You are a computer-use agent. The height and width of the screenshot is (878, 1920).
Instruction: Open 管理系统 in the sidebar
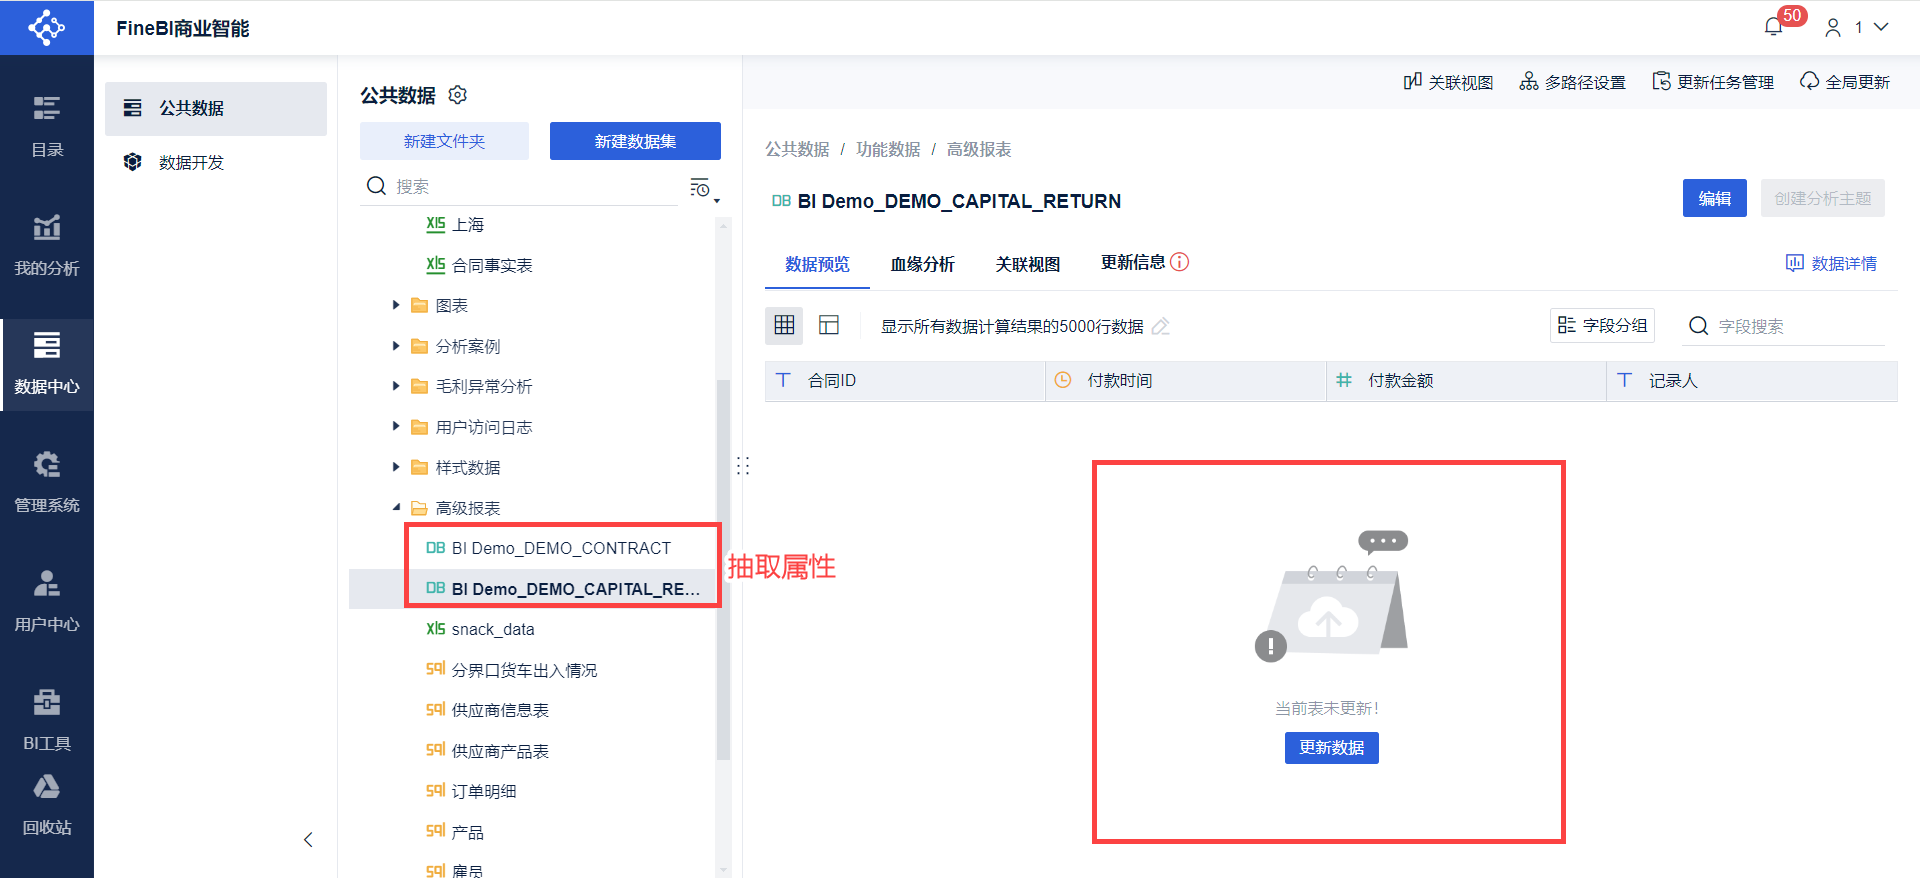tap(47, 483)
